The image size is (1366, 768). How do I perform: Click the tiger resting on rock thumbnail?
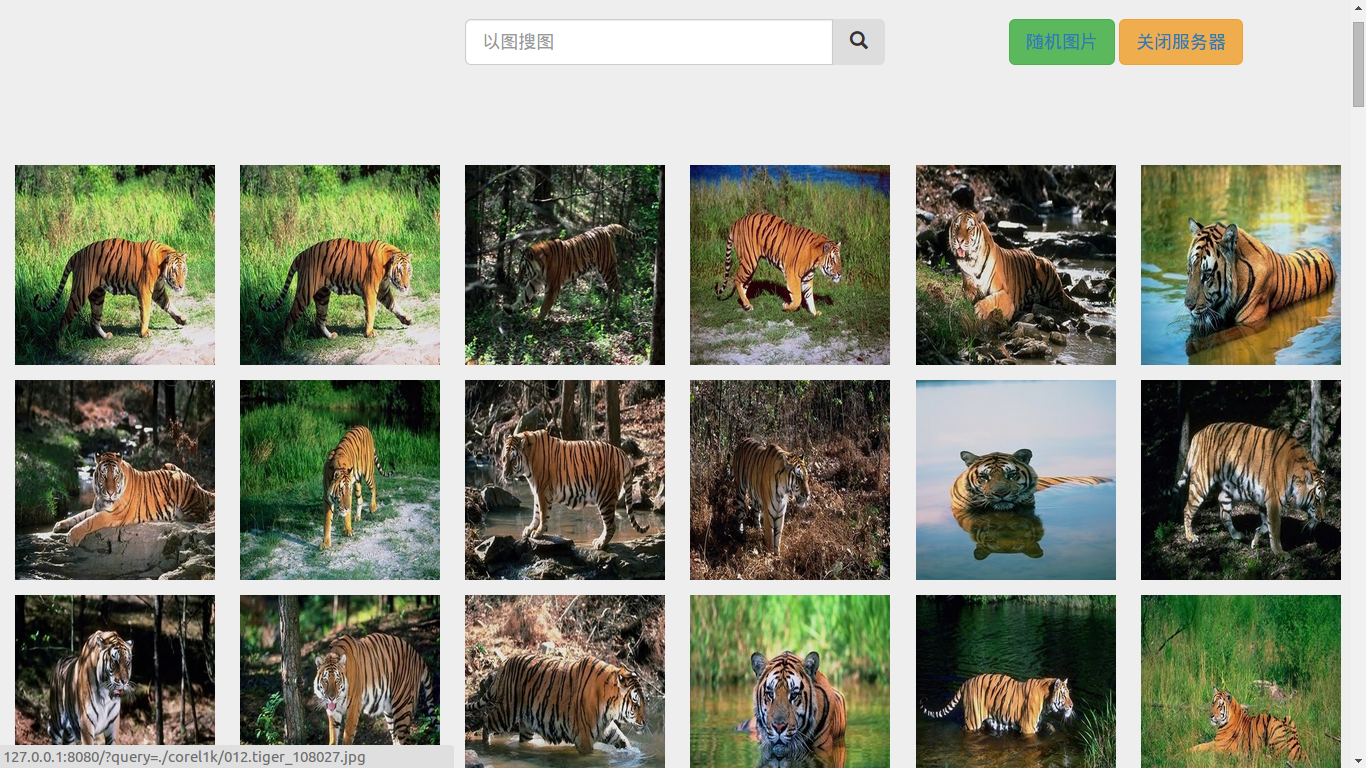114,479
